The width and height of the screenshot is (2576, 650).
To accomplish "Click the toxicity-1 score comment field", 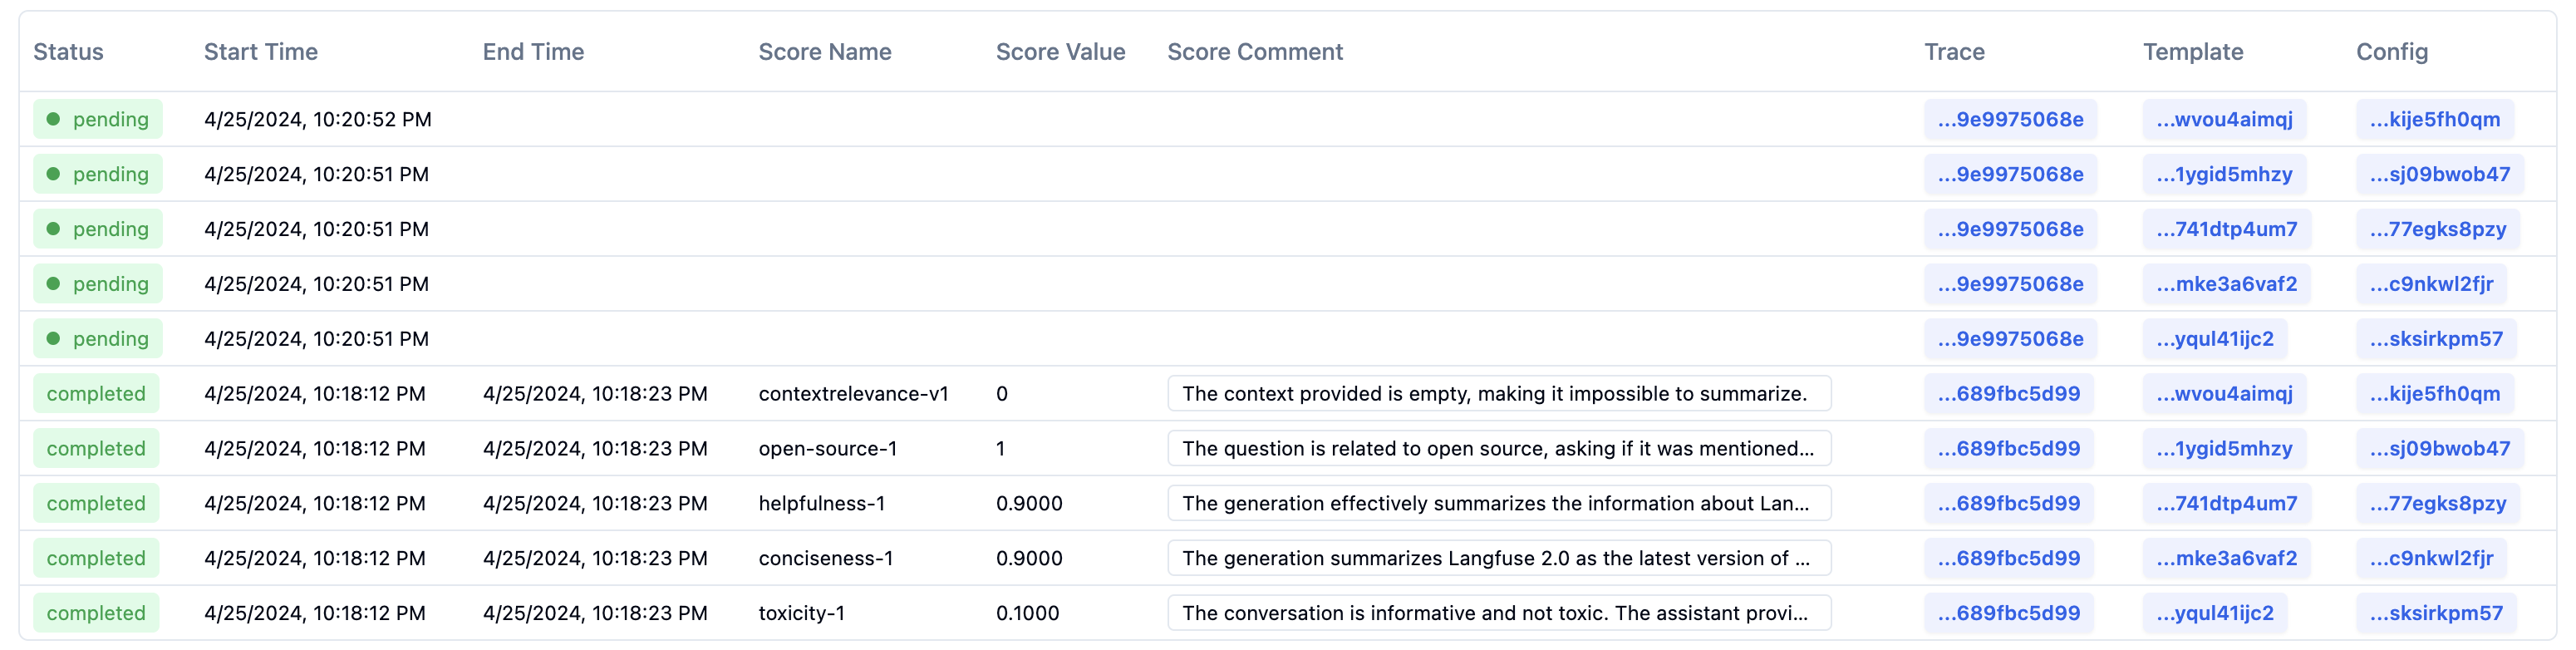I will point(1498,613).
